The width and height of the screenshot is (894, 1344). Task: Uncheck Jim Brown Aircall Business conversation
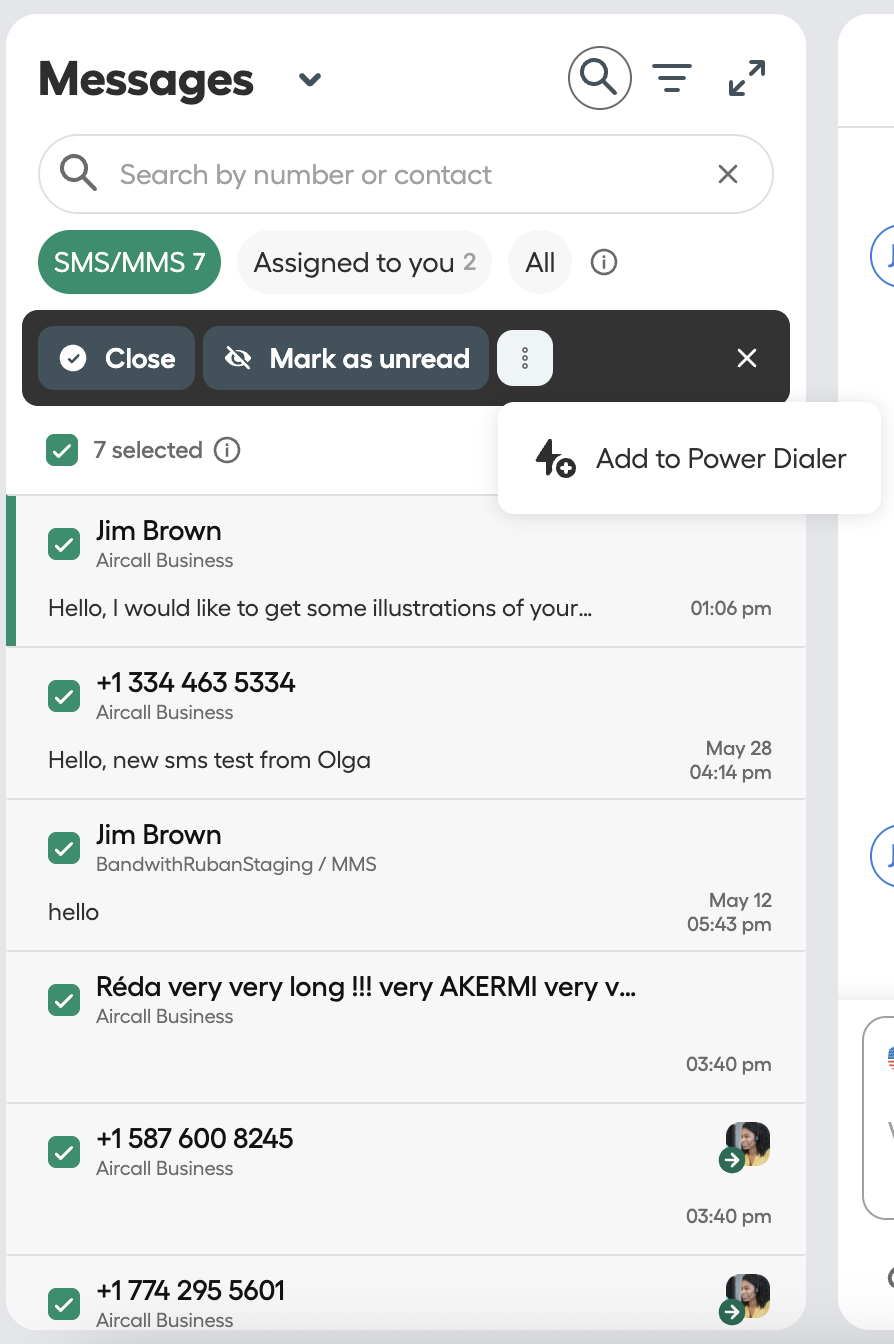(x=64, y=545)
